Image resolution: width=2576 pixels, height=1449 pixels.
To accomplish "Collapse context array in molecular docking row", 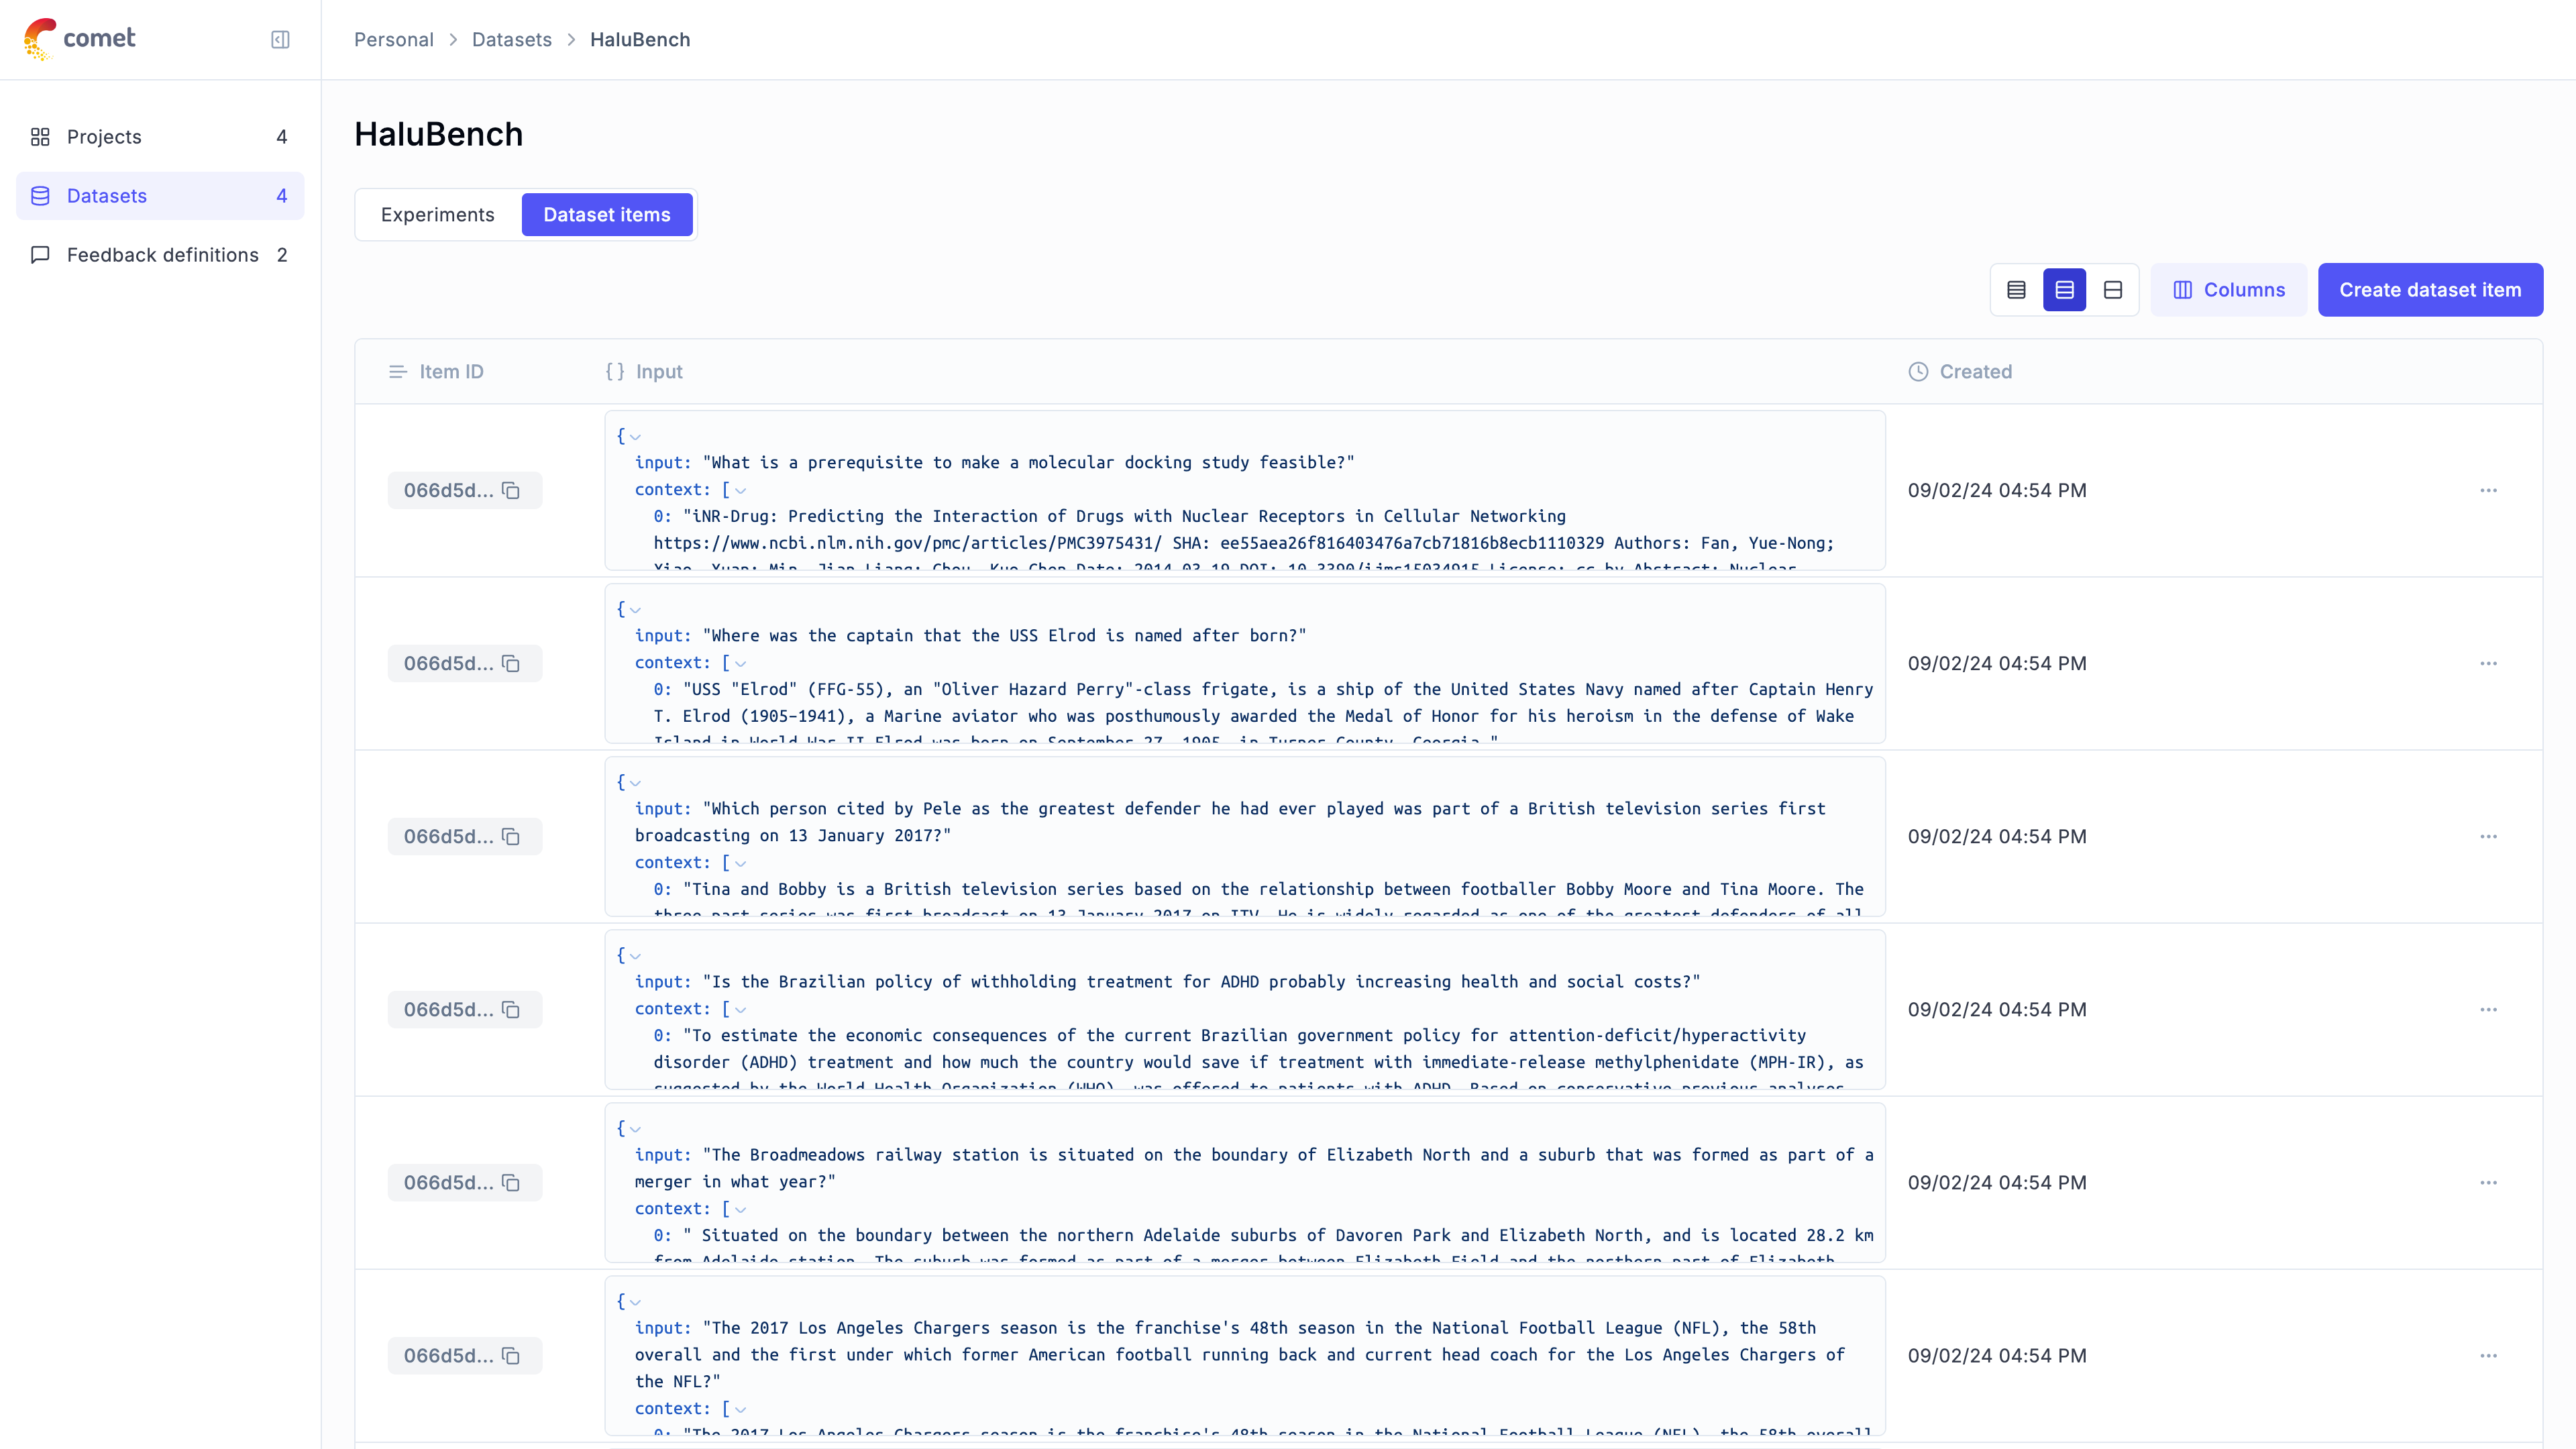I will (740, 491).
